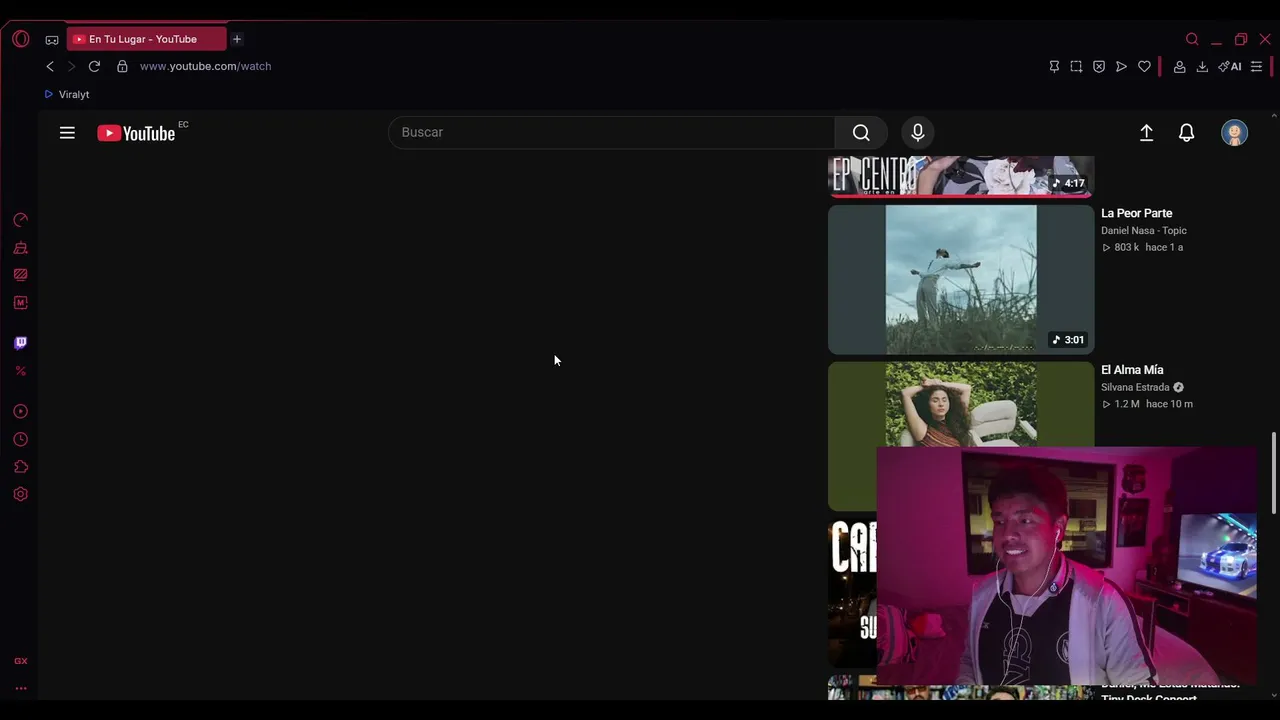This screenshot has height=720, width=1280.
Task: Show YouTube notifications bell
Action: pos(1186,133)
